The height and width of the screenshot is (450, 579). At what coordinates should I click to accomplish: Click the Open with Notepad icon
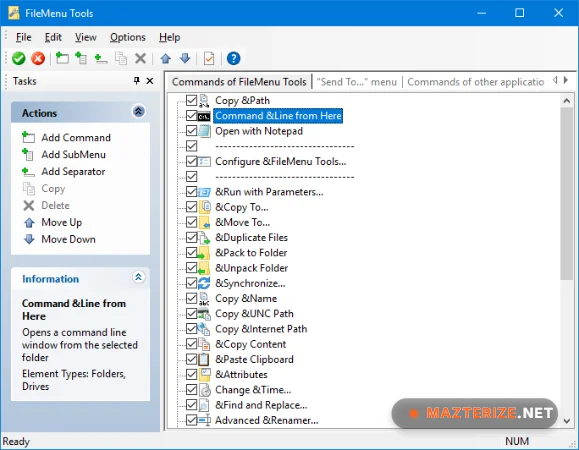coord(204,131)
